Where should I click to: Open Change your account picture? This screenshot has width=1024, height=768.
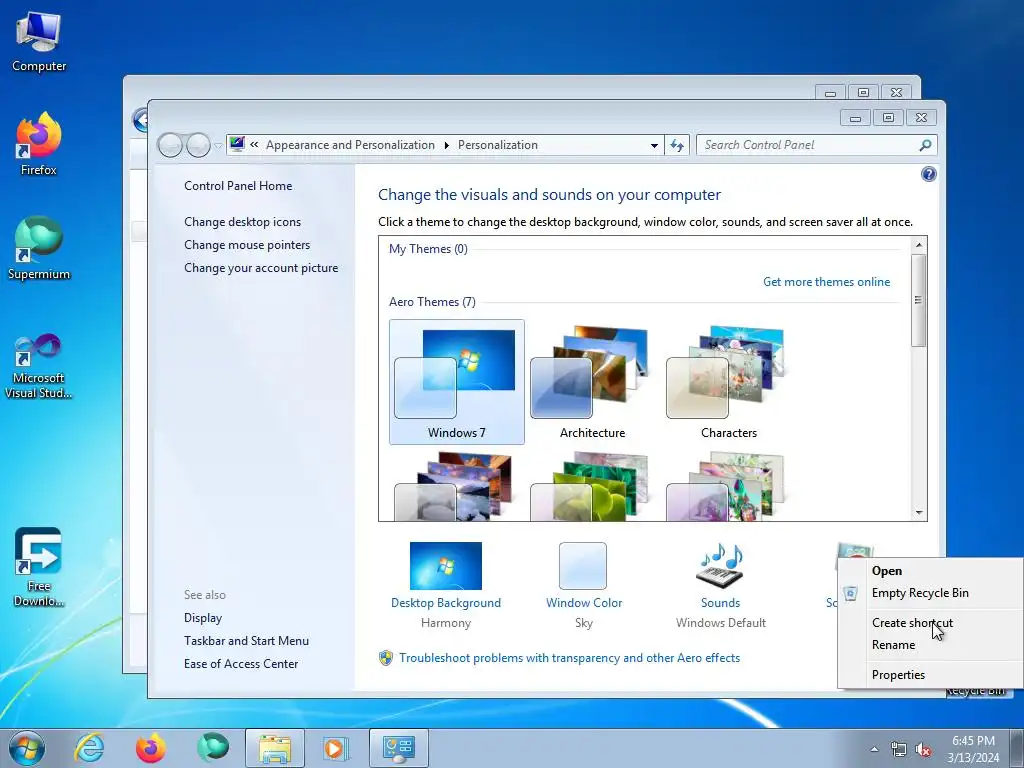point(261,268)
